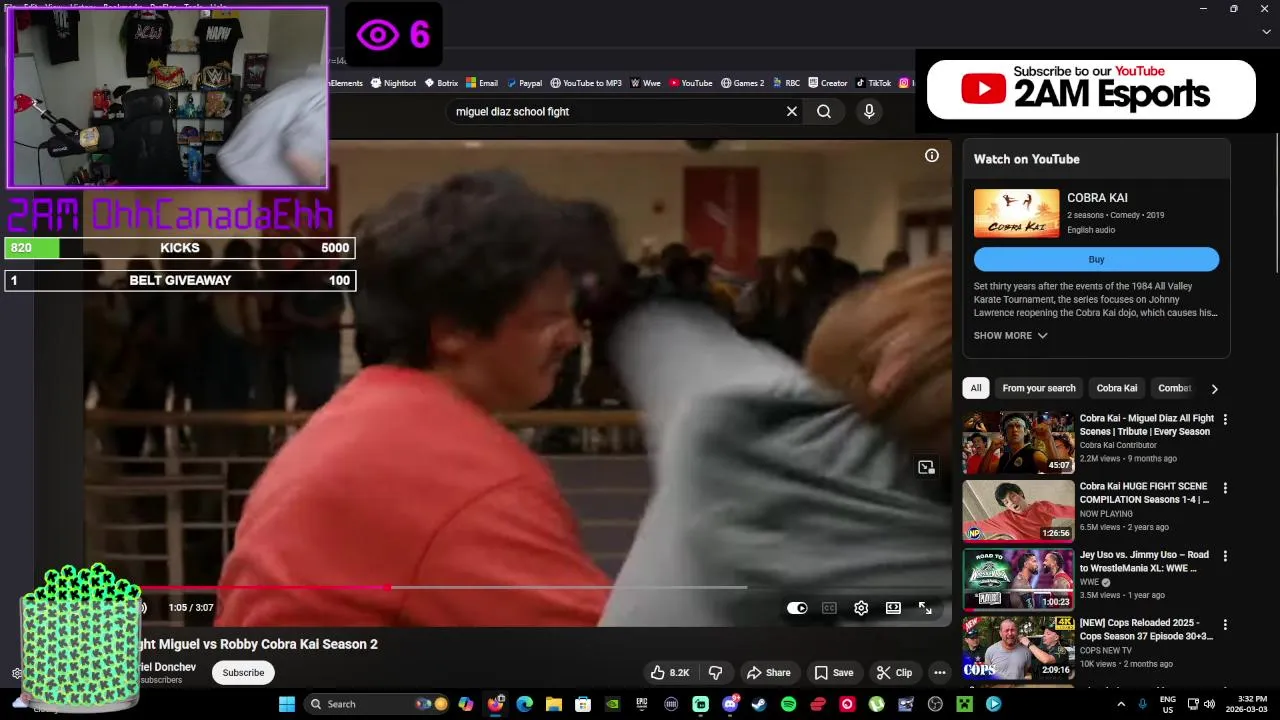Image resolution: width=1280 pixels, height=720 pixels.
Task: Click the YouTube search magnifier button
Action: pyautogui.click(x=824, y=111)
